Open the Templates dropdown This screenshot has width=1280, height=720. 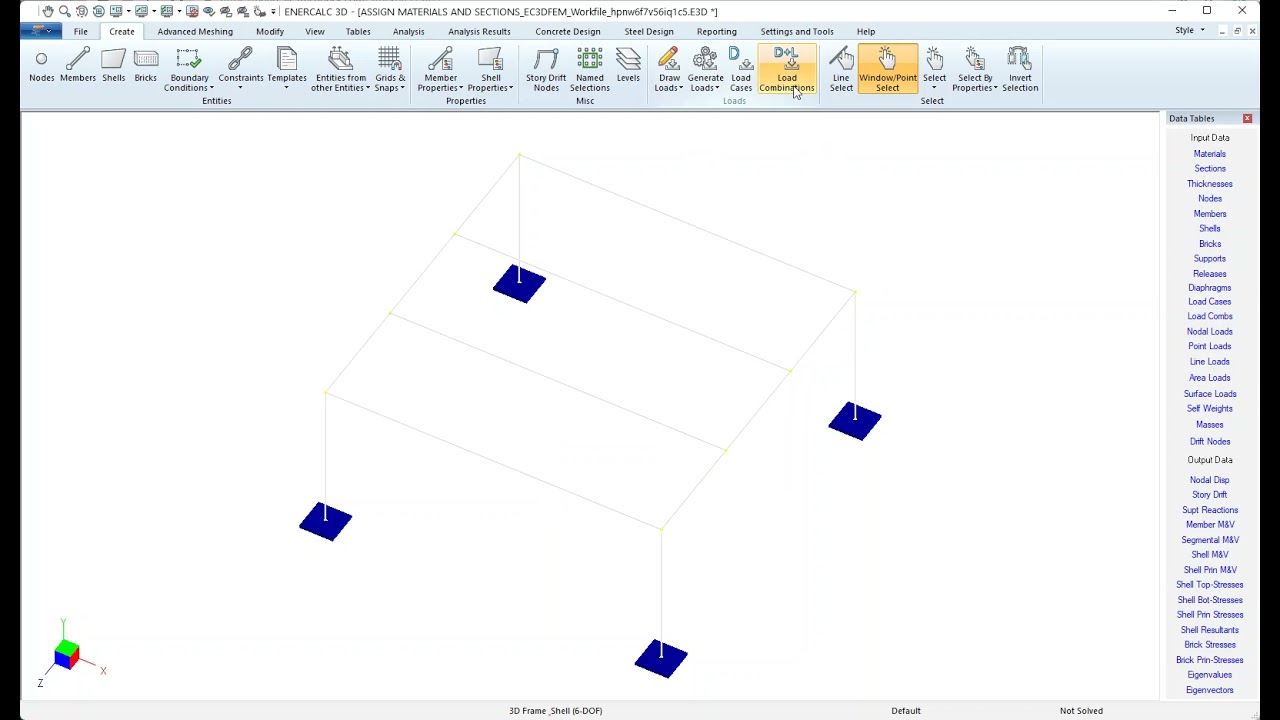[287, 70]
